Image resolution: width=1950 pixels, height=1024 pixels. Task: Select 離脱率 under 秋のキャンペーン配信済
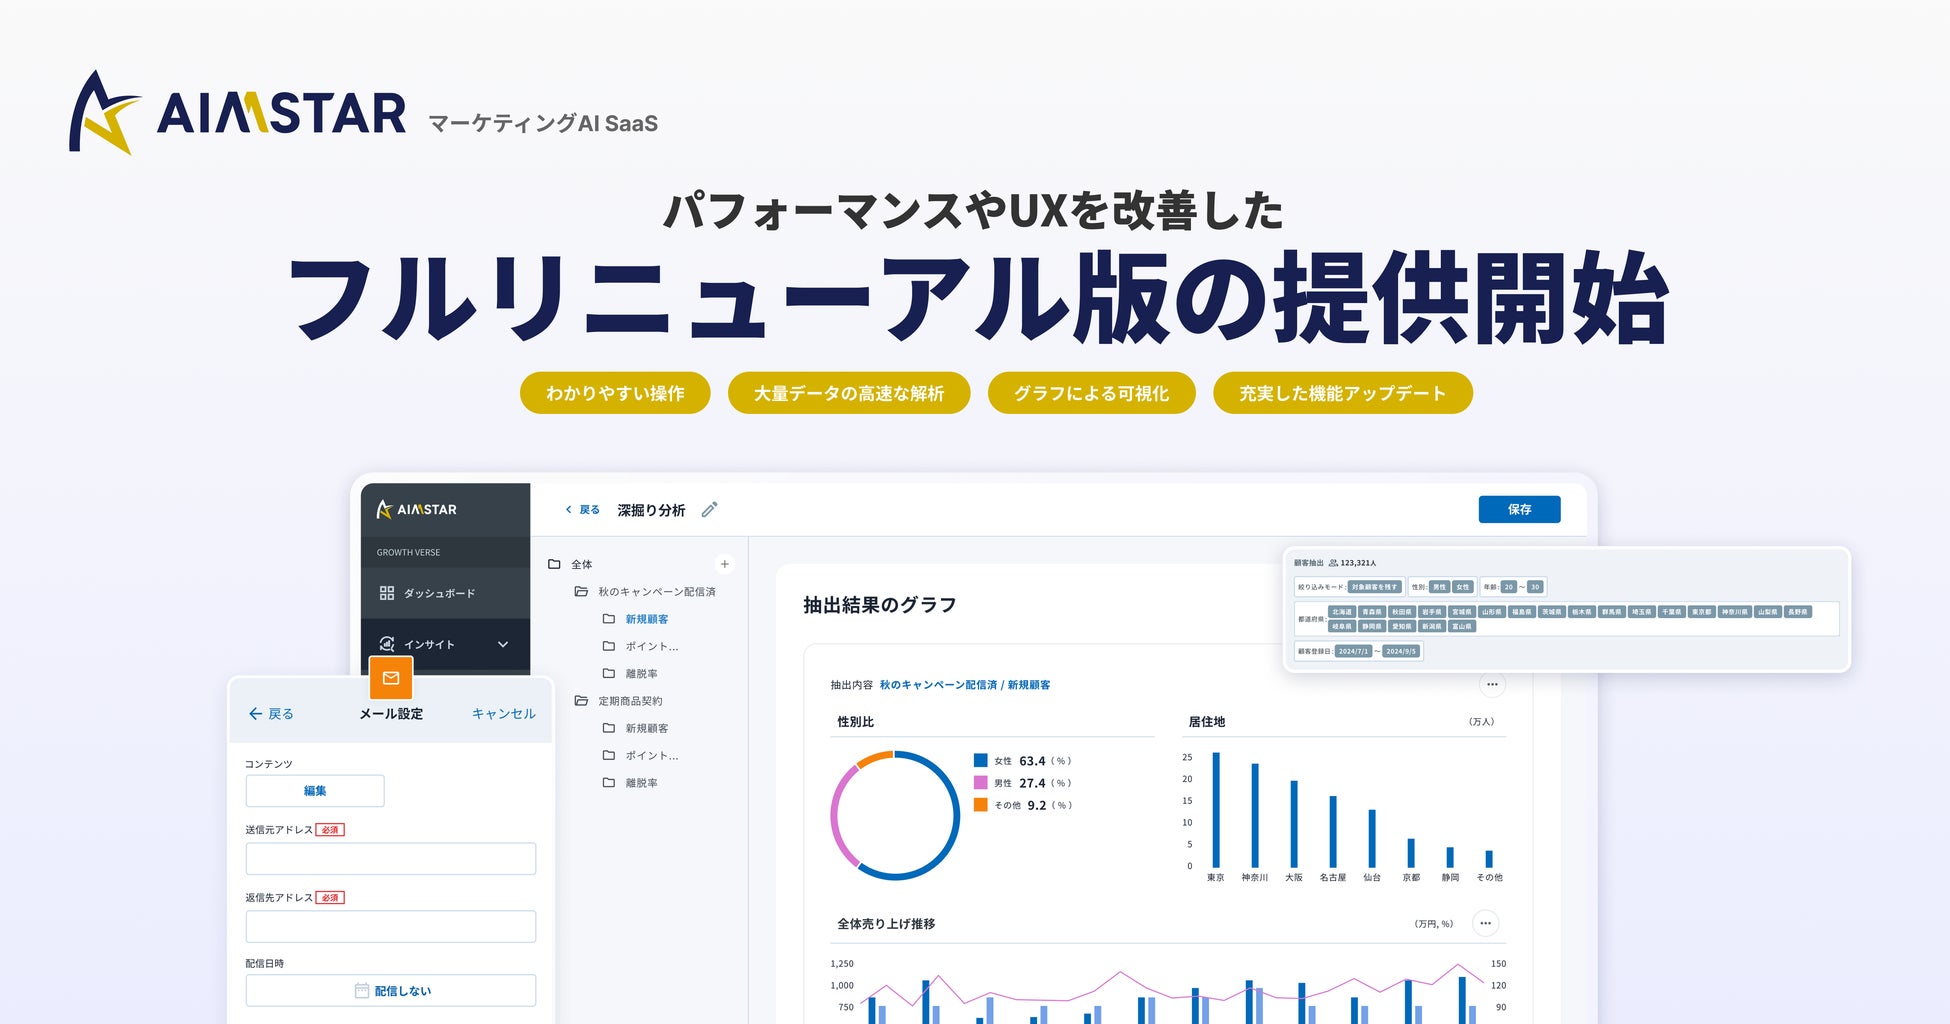(642, 674)
